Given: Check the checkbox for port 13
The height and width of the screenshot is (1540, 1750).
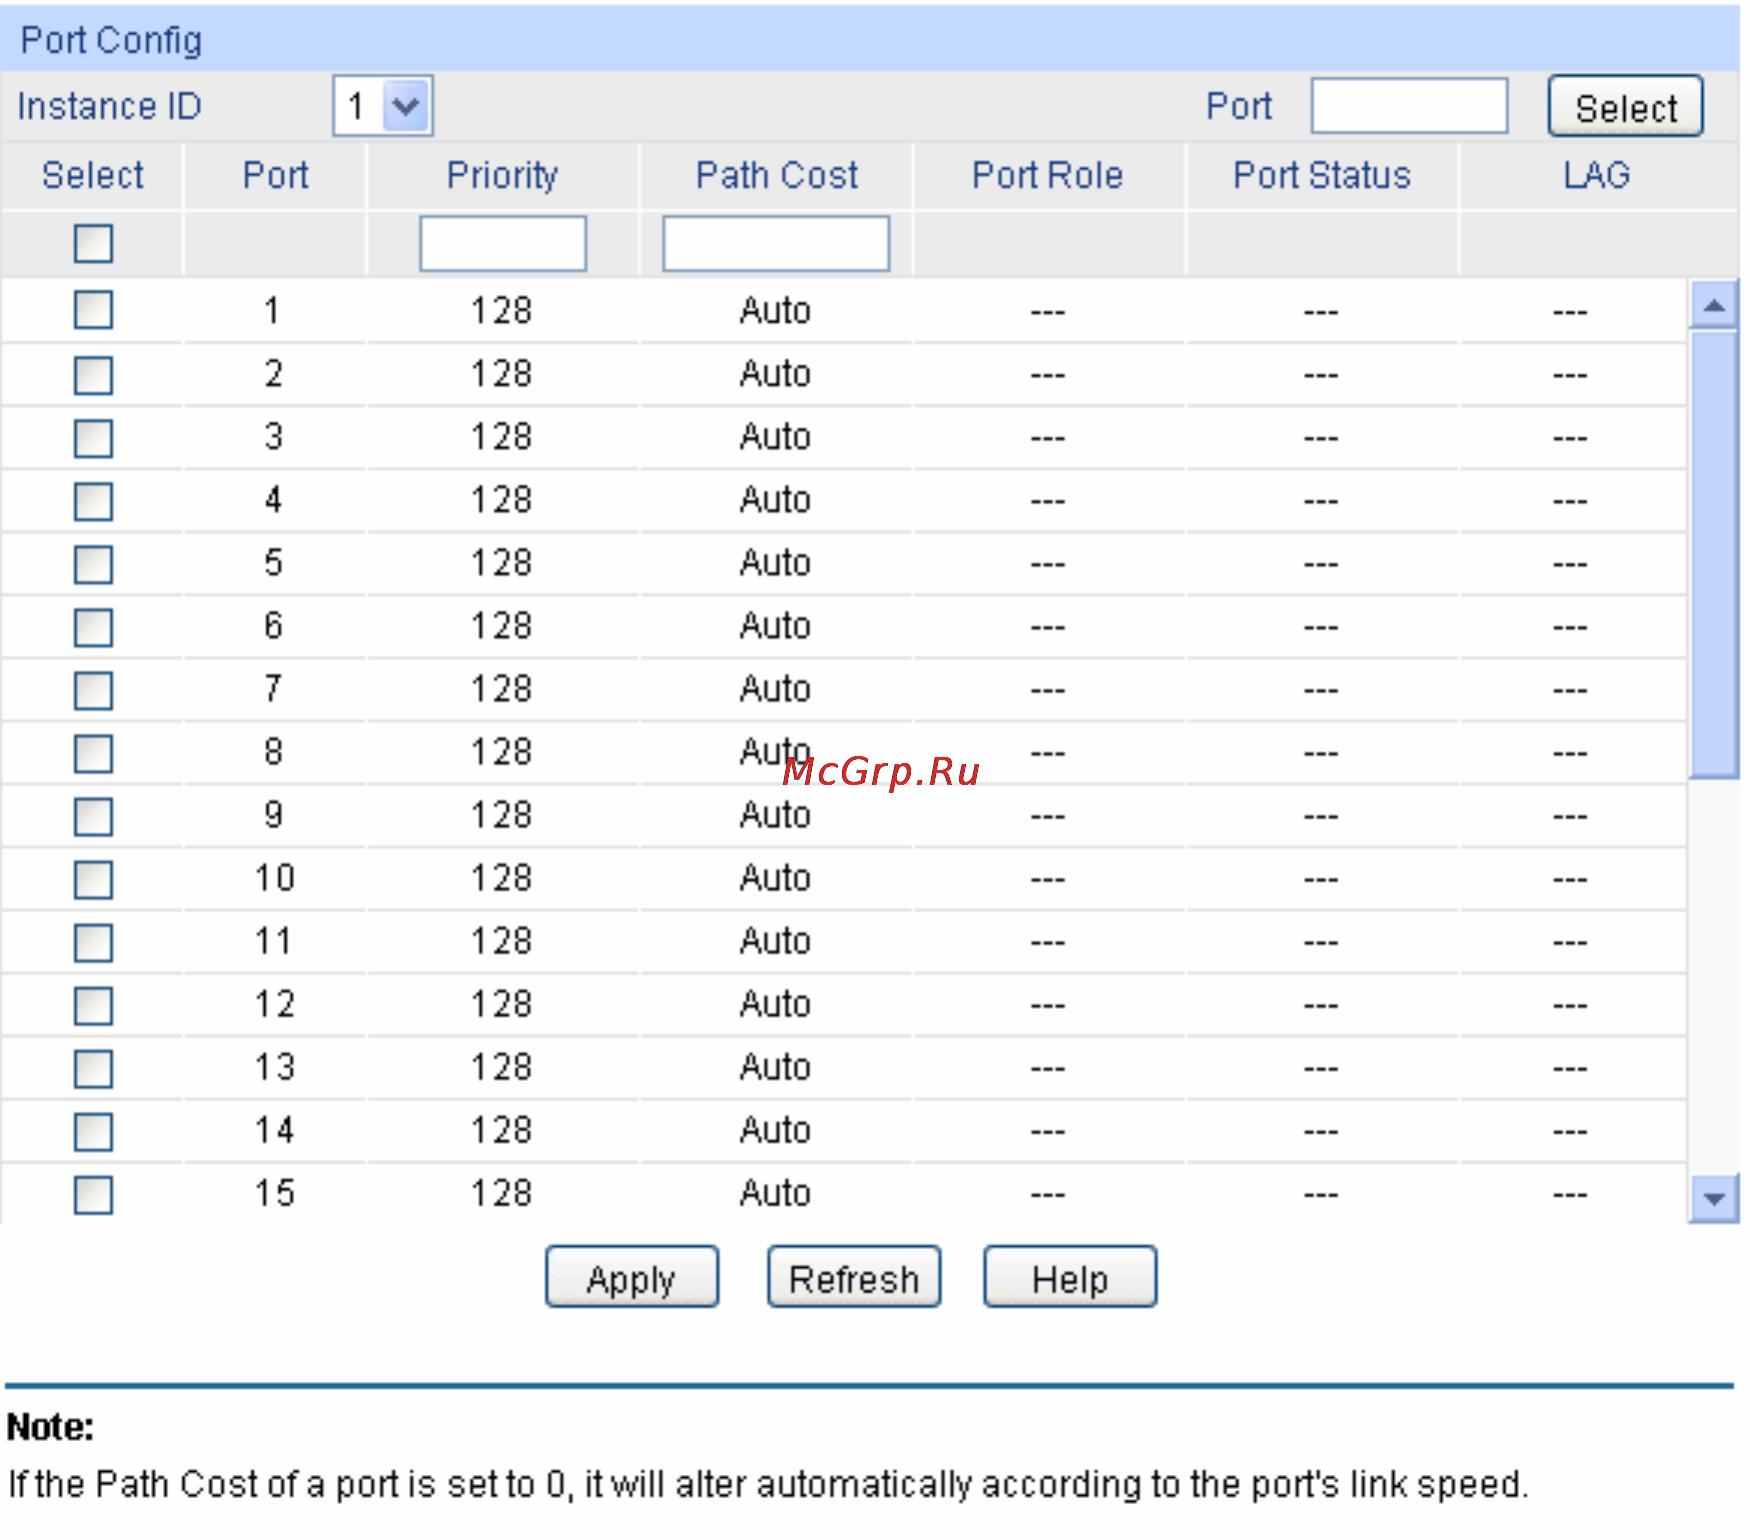Looking at the screenshot, I should tap(93, 1068).
